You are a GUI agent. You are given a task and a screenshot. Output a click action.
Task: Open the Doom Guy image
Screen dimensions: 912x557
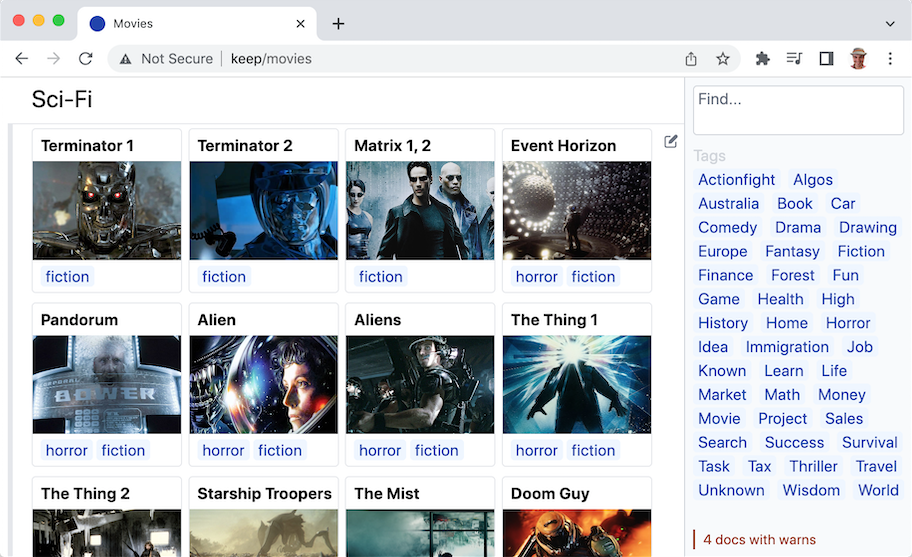tap(577, 533)
